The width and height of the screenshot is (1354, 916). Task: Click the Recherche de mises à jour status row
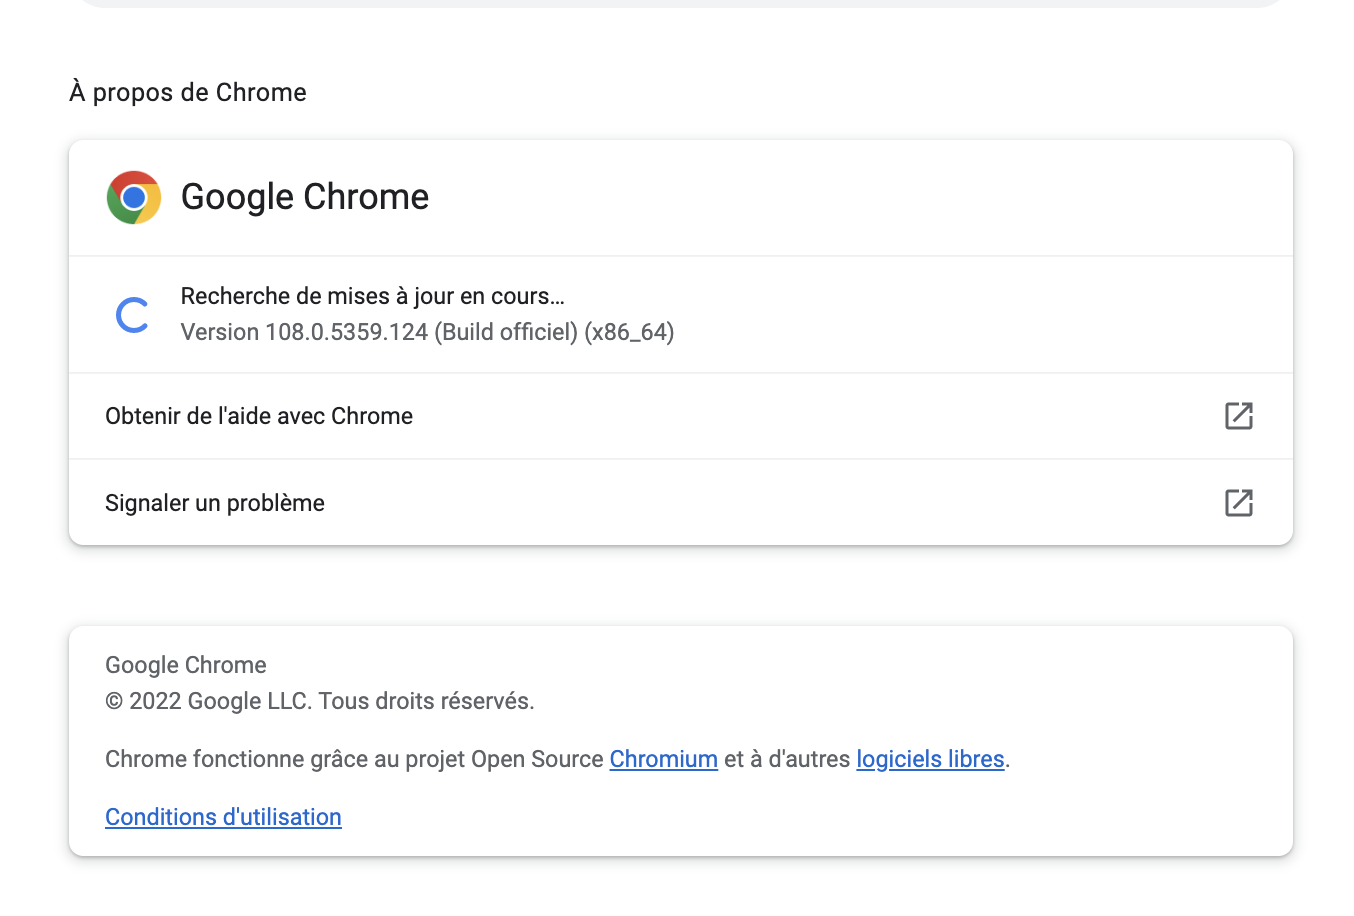pyautogui.click(x=371, y=296)
